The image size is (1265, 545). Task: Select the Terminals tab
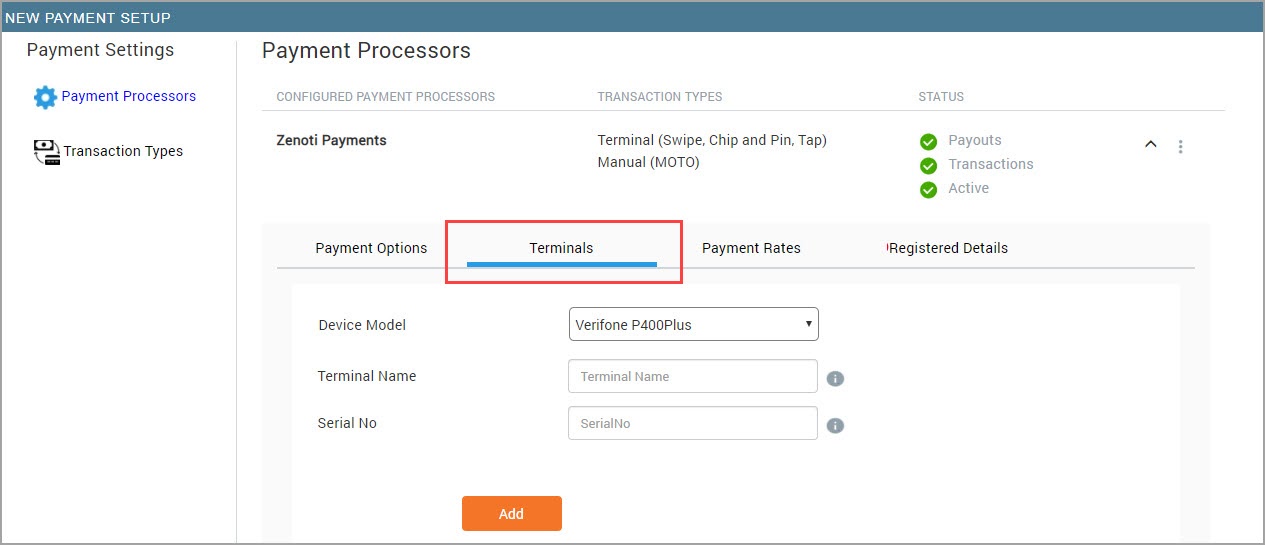(561, 248)
